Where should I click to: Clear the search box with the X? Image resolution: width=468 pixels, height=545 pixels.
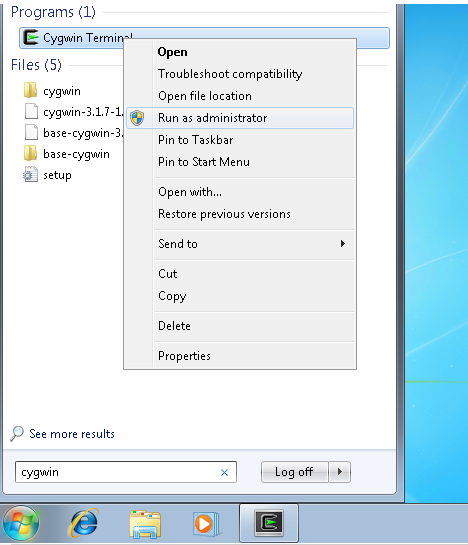click(224, 472)
